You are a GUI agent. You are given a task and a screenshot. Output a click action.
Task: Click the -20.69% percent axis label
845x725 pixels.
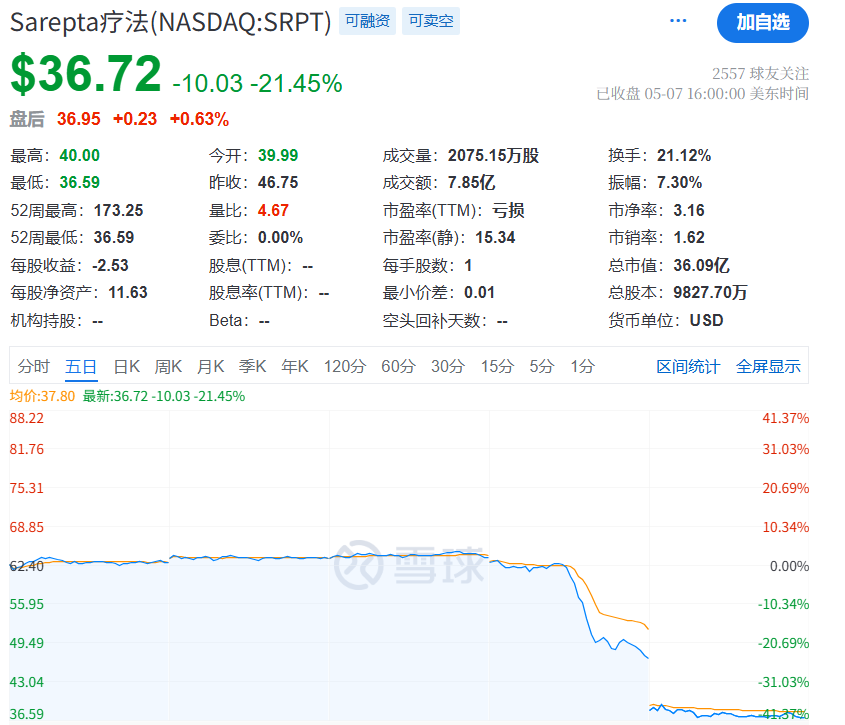click(x=784, y=643)
